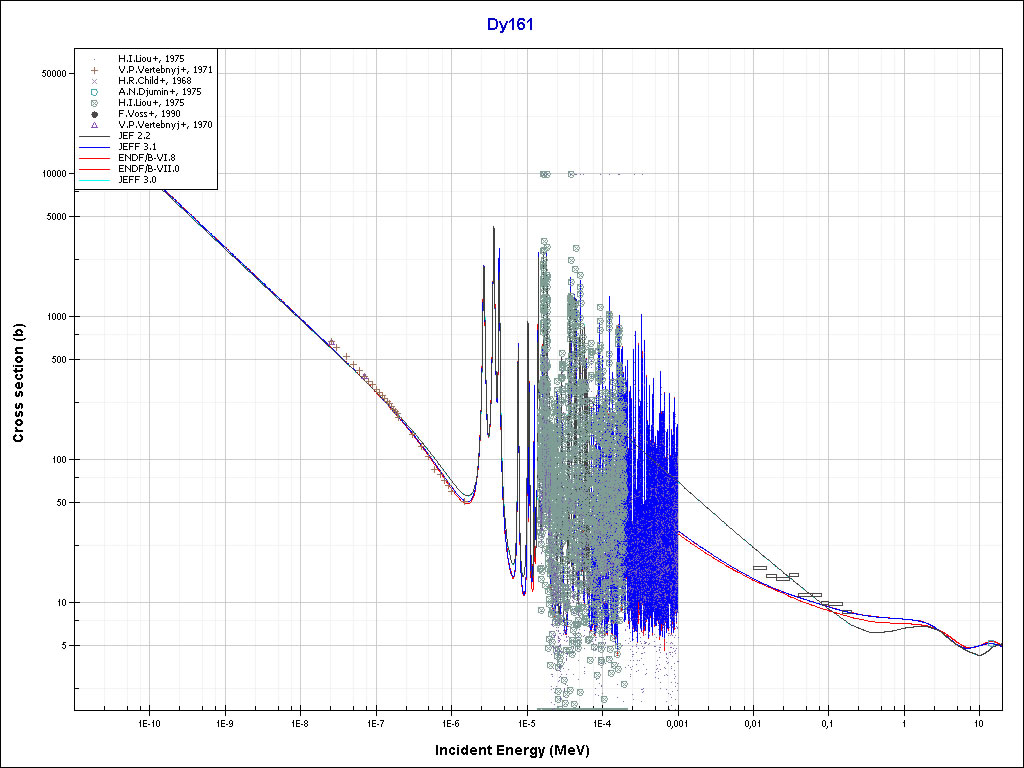Click the blue line sample for JEFF 3.1
Viewport: 1024px width, 768px height.
(93, 147)
